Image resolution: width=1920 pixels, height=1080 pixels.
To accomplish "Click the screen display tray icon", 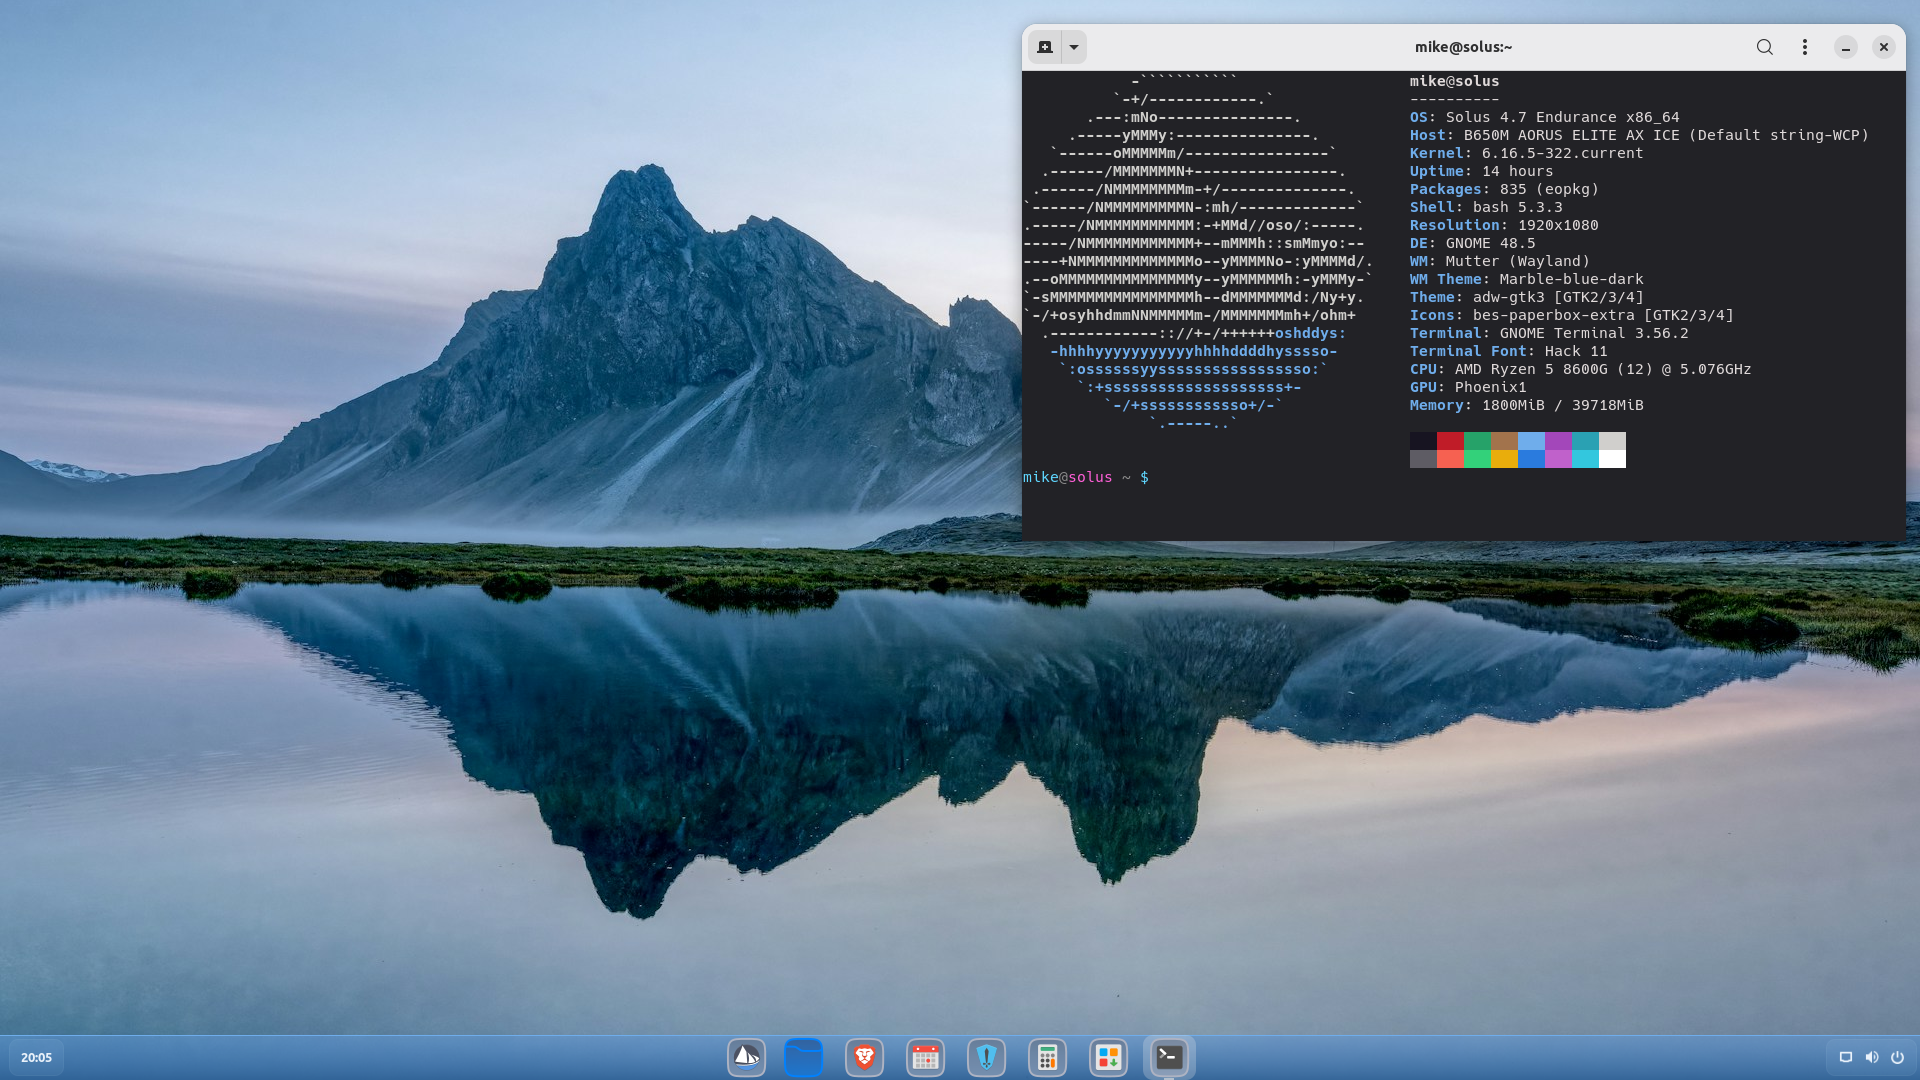I will (x=1846, y=1057).
